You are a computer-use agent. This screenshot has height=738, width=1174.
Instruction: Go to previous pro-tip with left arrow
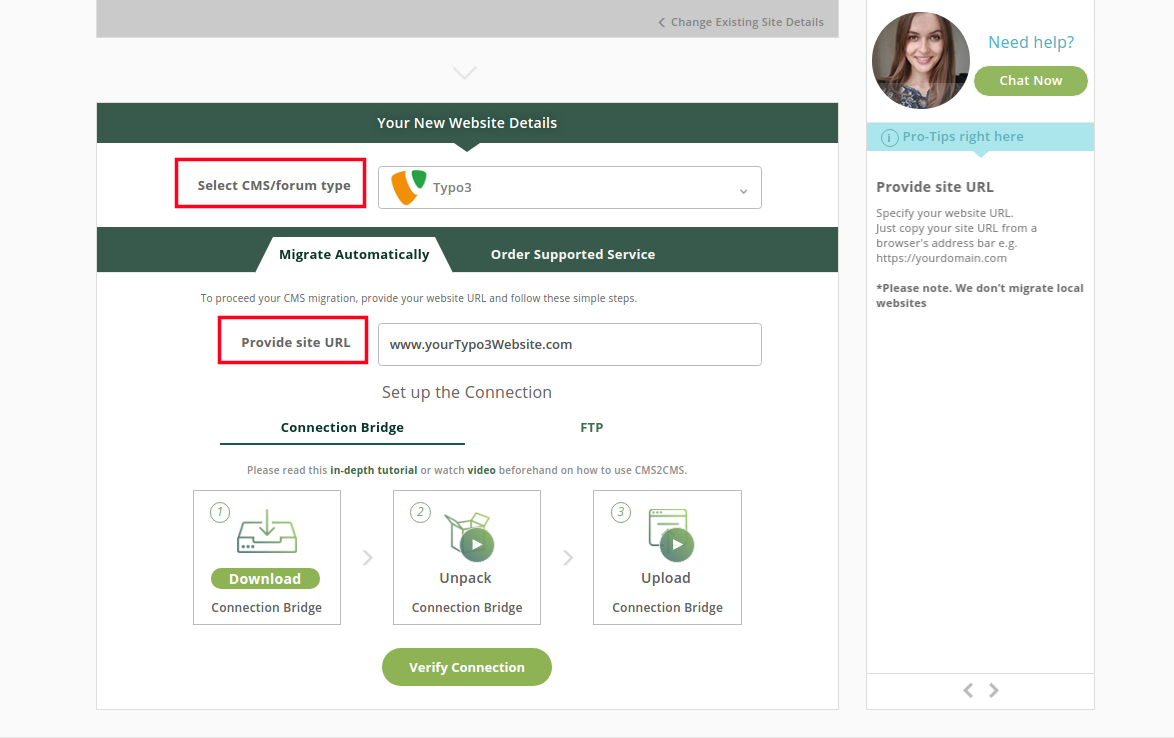click(x=968, y=690)
